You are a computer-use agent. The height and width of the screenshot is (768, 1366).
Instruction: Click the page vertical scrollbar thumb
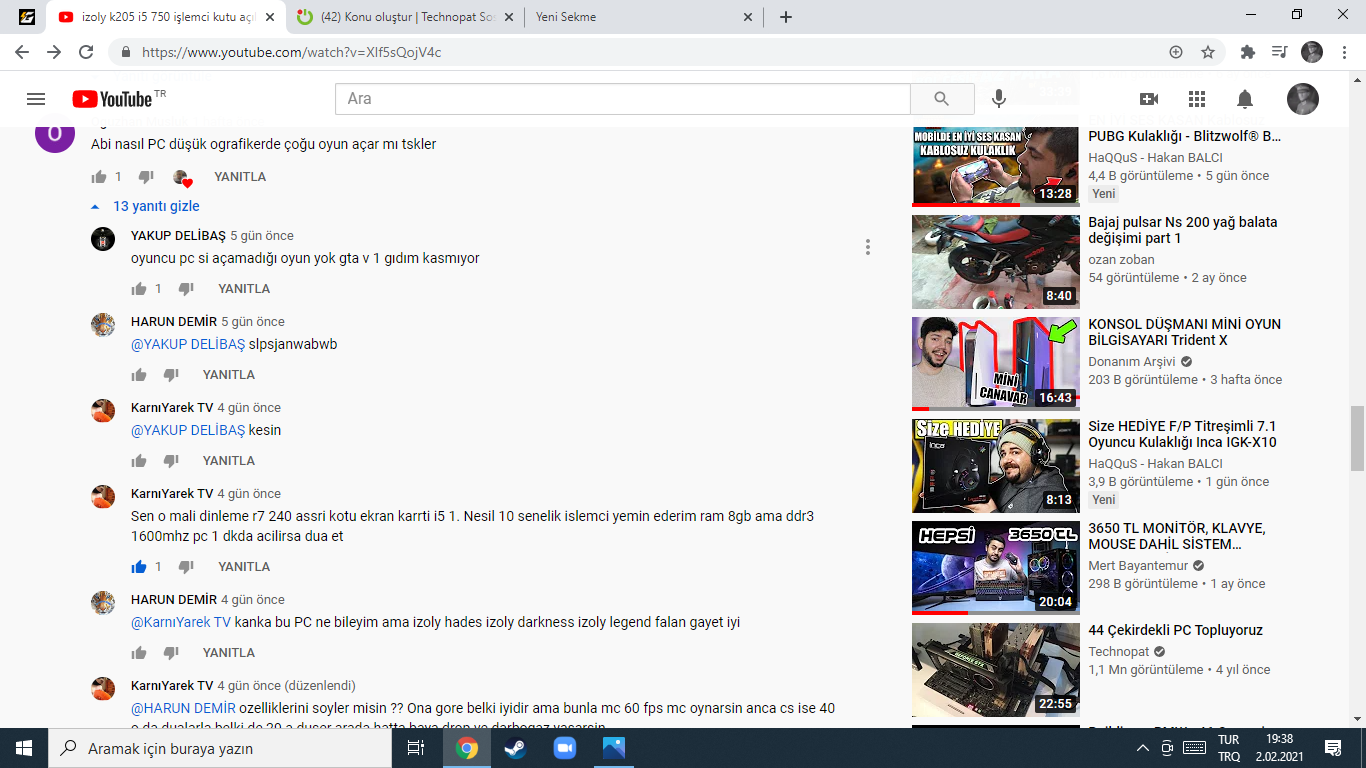1357,438
